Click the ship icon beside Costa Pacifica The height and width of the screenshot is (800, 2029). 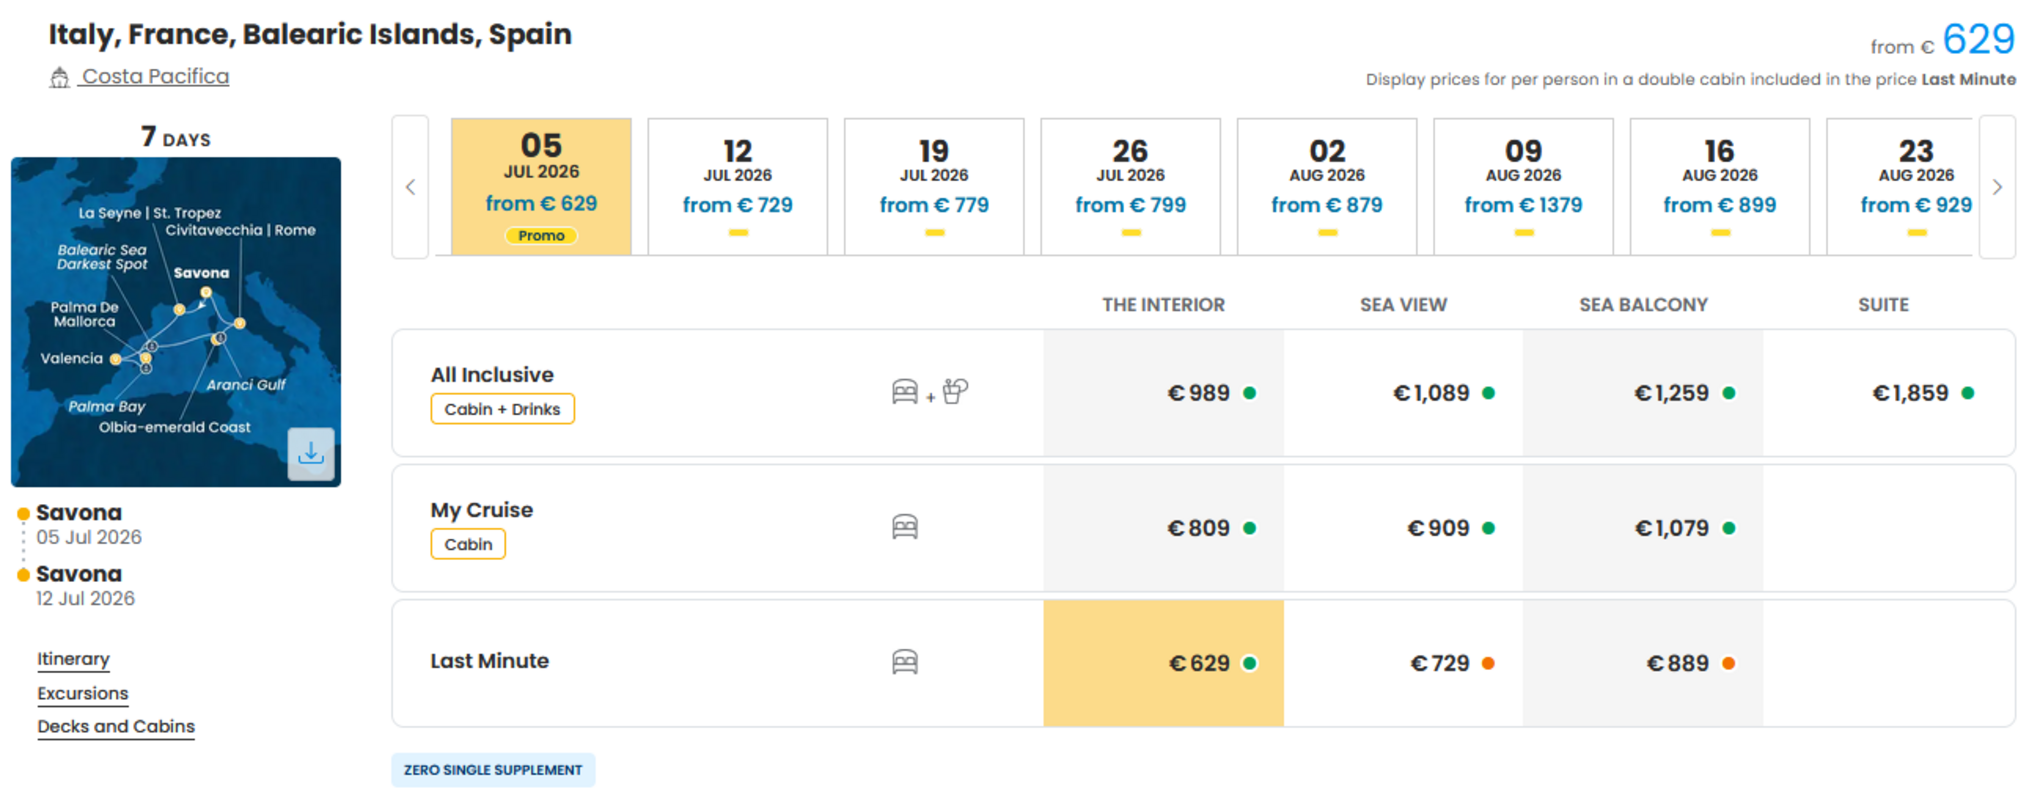pos(60,78)
